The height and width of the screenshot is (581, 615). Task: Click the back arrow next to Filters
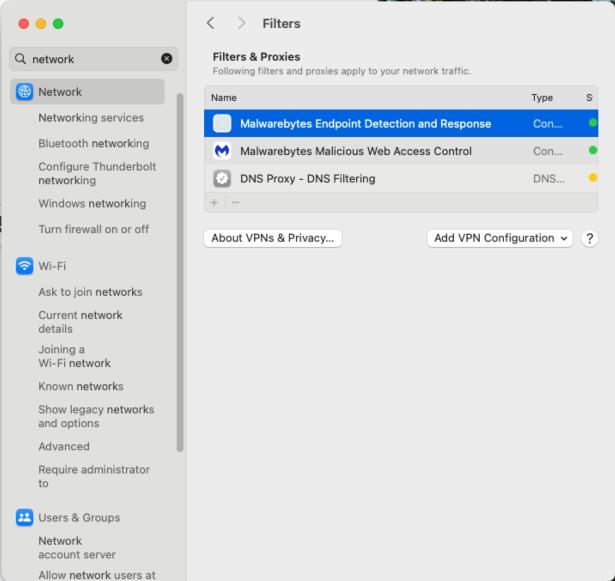(211, 23)
